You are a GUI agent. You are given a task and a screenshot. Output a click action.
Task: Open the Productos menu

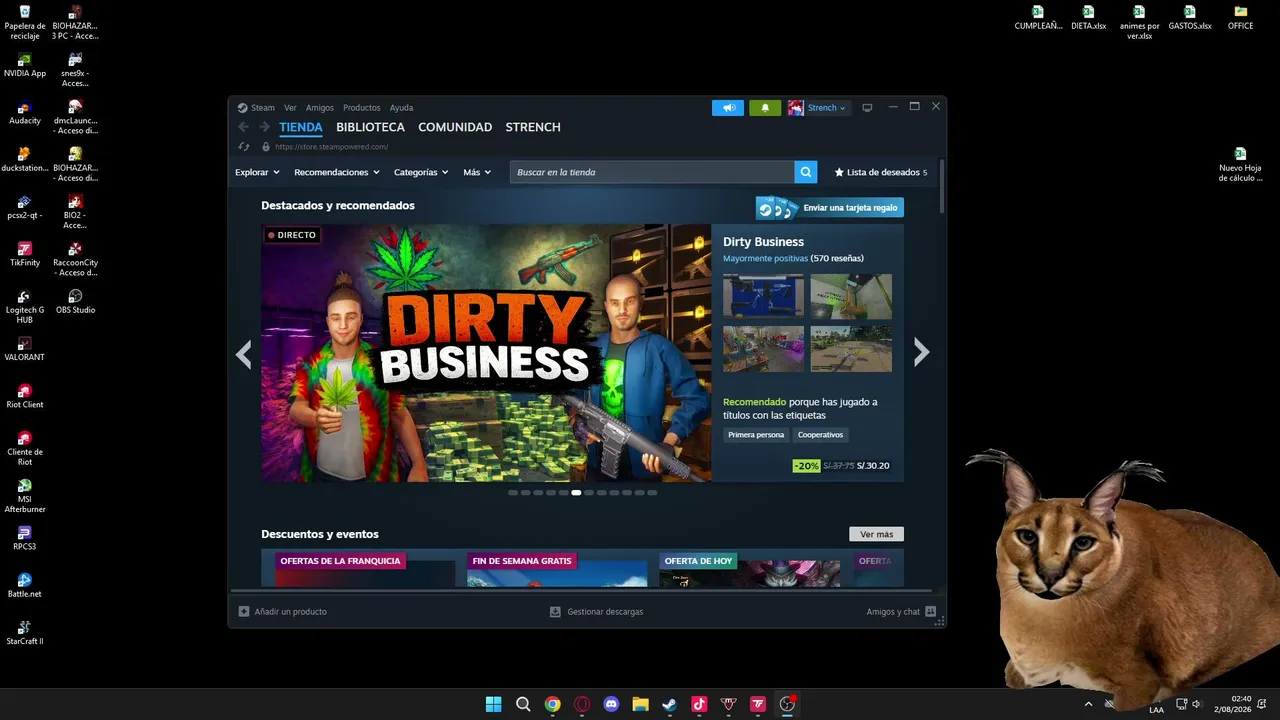pos(362,108)
